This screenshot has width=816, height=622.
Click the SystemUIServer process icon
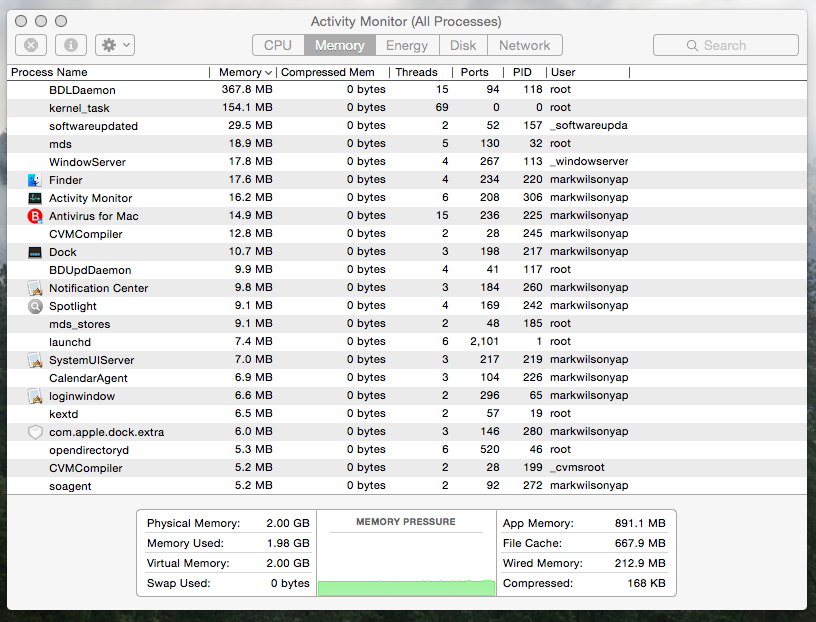point(35,360)
